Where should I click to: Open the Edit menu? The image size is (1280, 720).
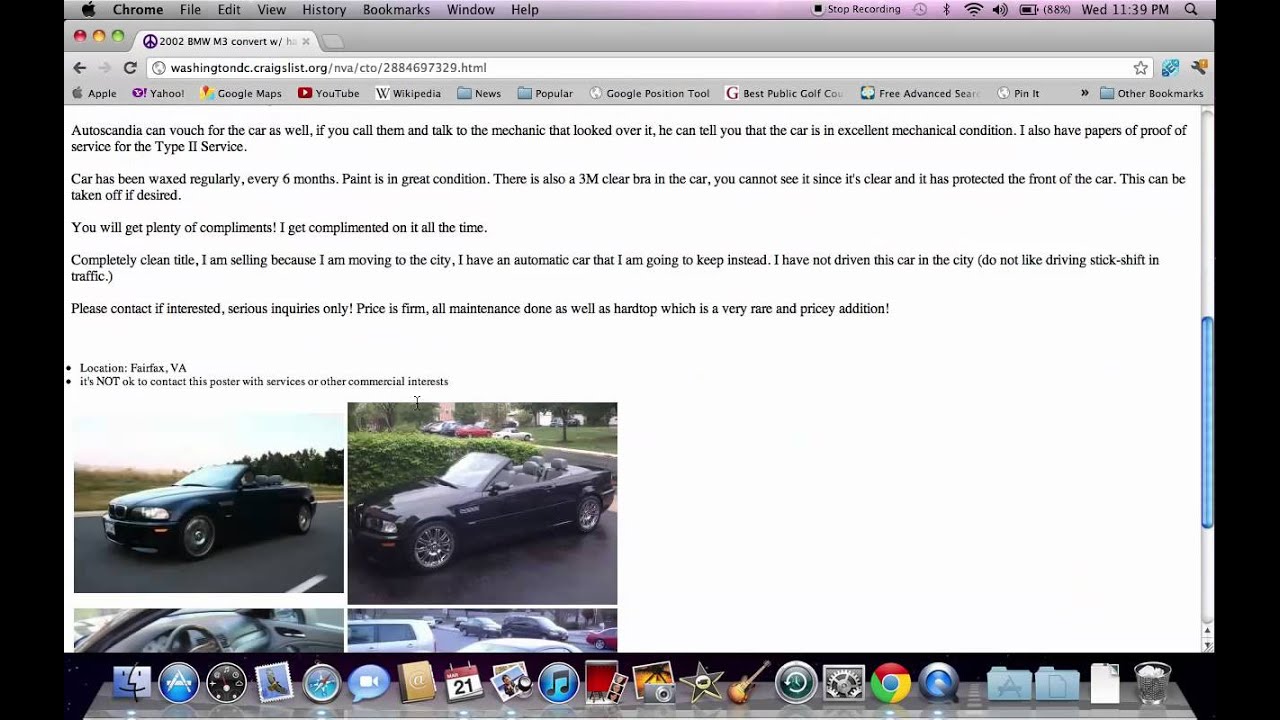[x=229, y=9]
